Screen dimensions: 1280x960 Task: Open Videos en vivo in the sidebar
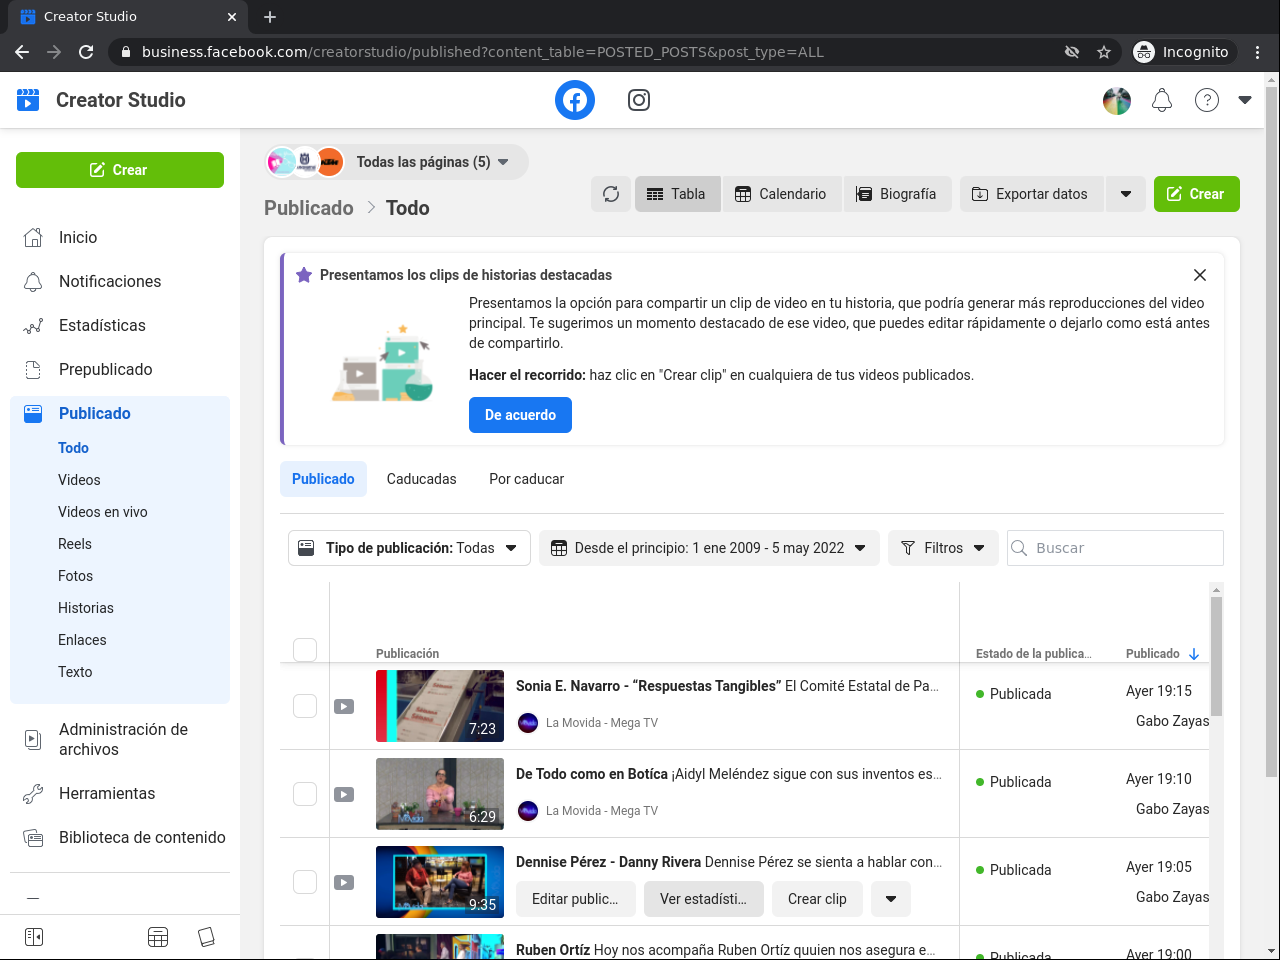click(x=103, y=512)
